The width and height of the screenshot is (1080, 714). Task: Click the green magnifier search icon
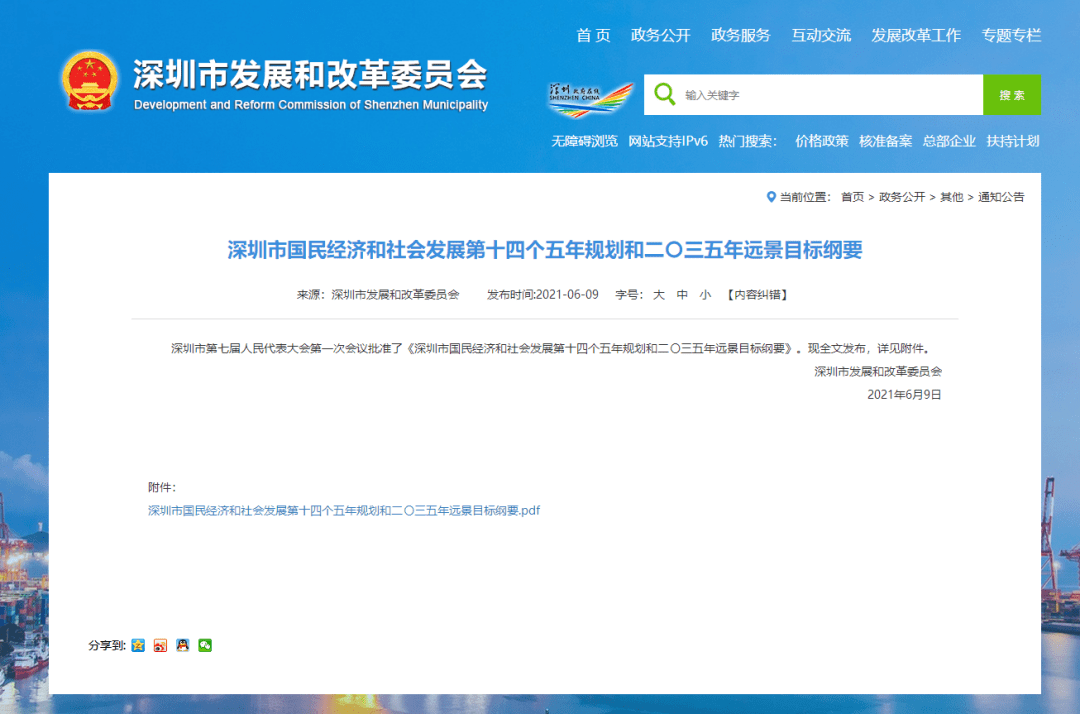point(665,94)
